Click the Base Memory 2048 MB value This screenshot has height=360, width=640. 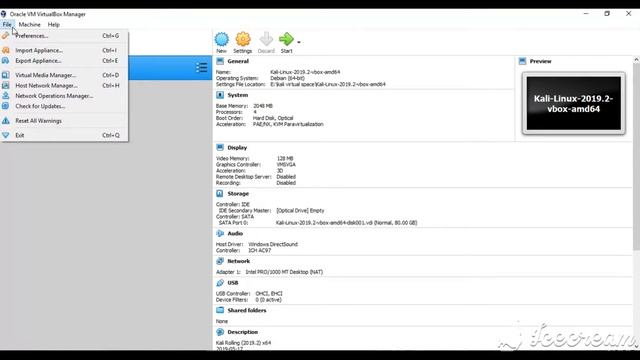click(x=263, y=106)
